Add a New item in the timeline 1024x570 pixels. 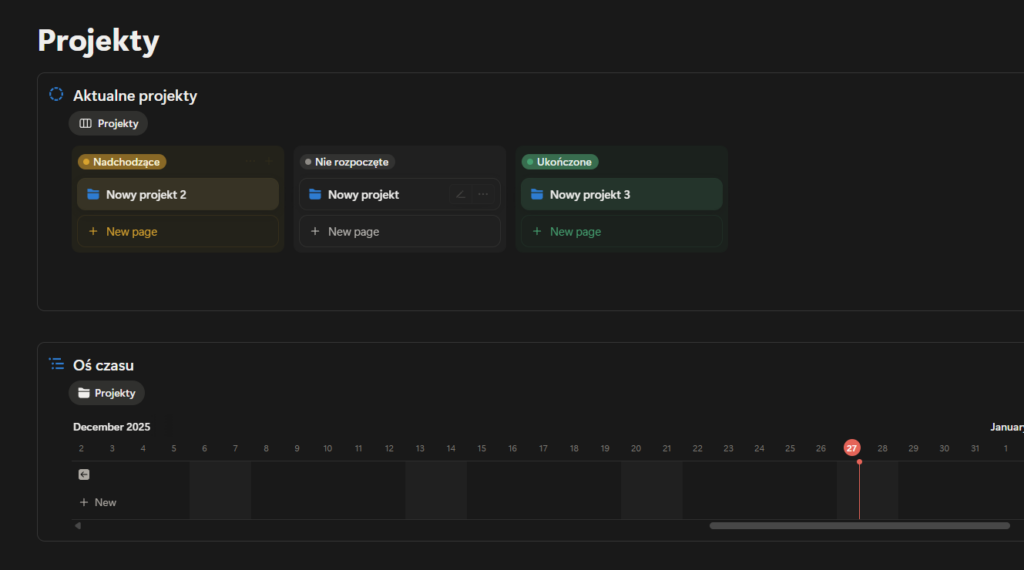tap(98, 502)
